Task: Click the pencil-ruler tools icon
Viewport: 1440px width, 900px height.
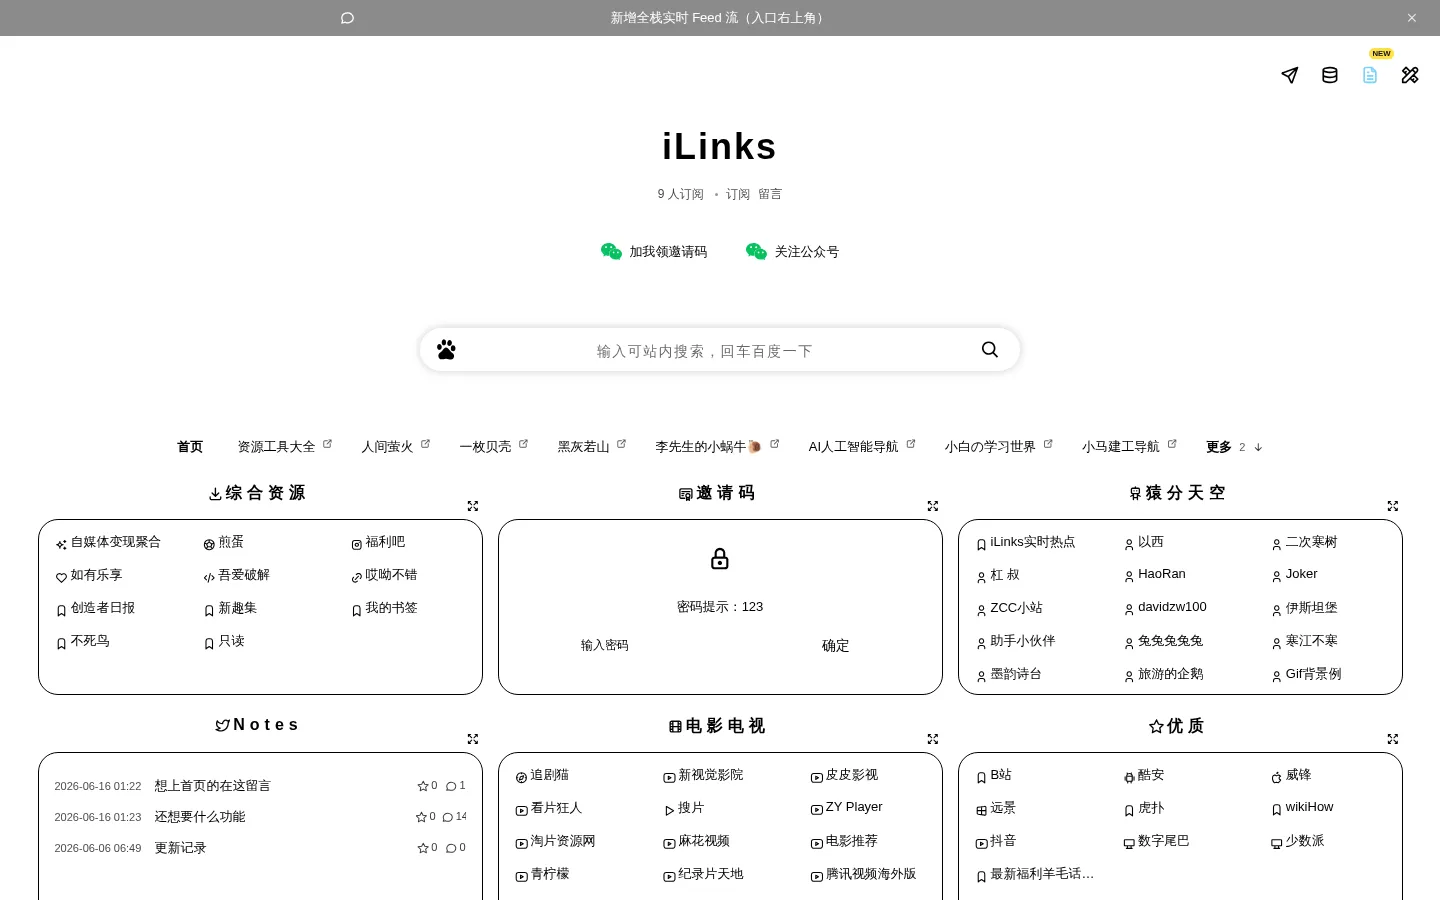Action: pos(1410,75)
